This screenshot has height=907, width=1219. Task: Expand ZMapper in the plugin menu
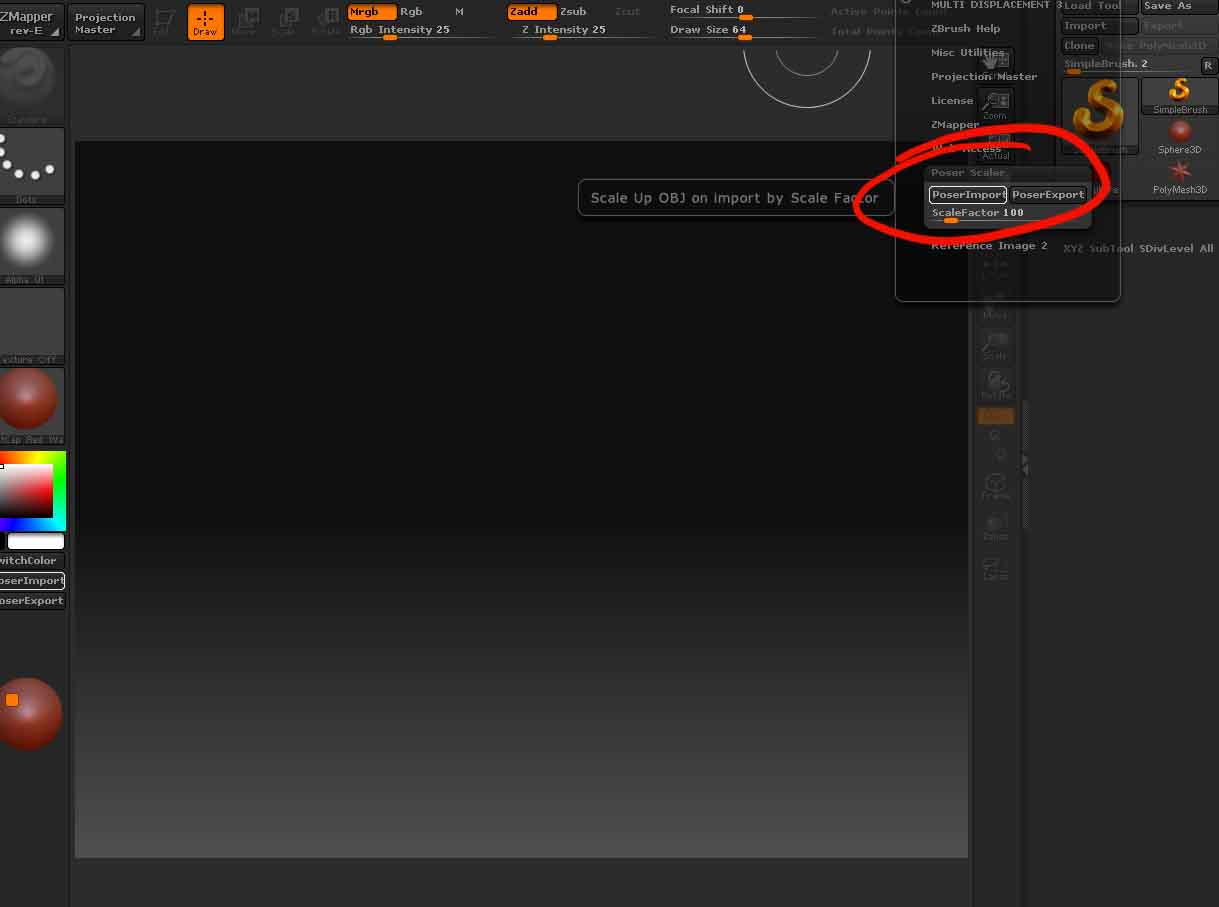(x=955, y=124)
